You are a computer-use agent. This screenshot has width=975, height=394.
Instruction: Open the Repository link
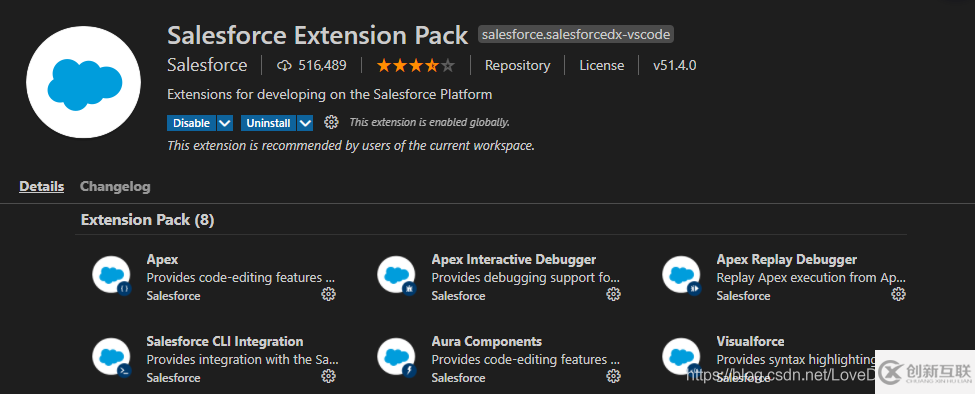pyautogui.click(x=517, y=65)
